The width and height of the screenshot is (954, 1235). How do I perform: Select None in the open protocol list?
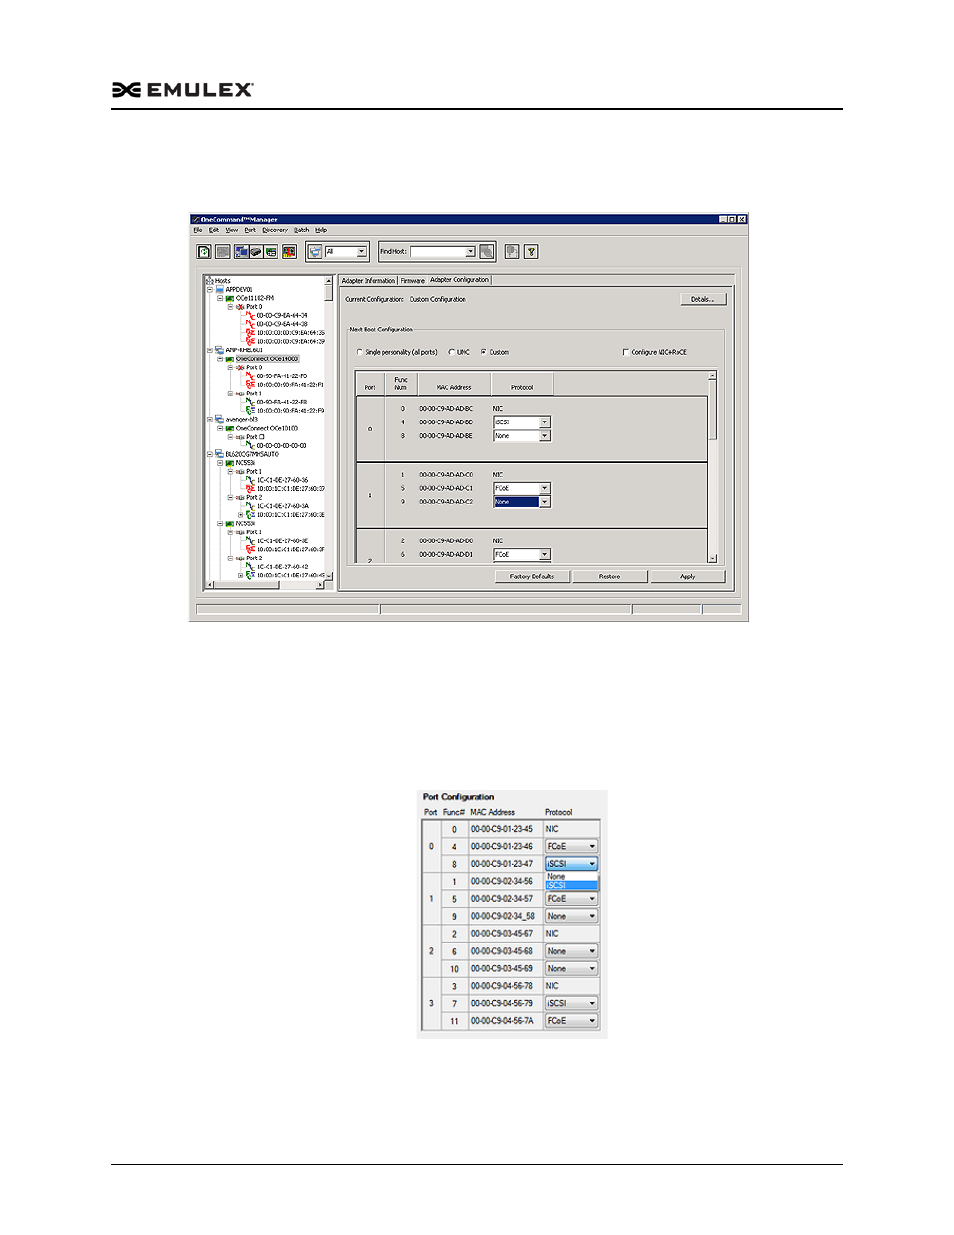point(571,876)
